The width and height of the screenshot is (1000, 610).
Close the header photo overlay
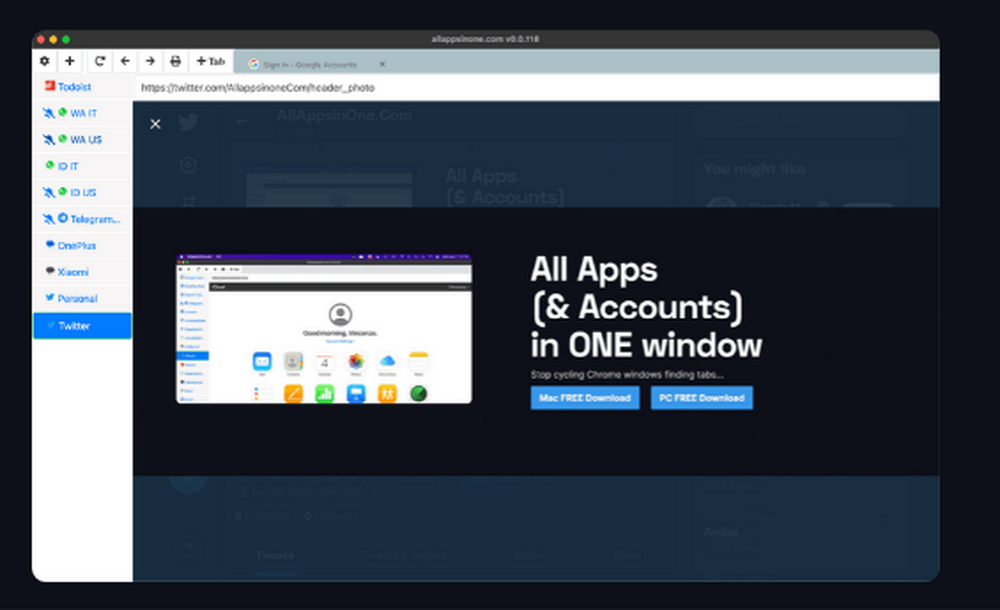click(155, 124)
